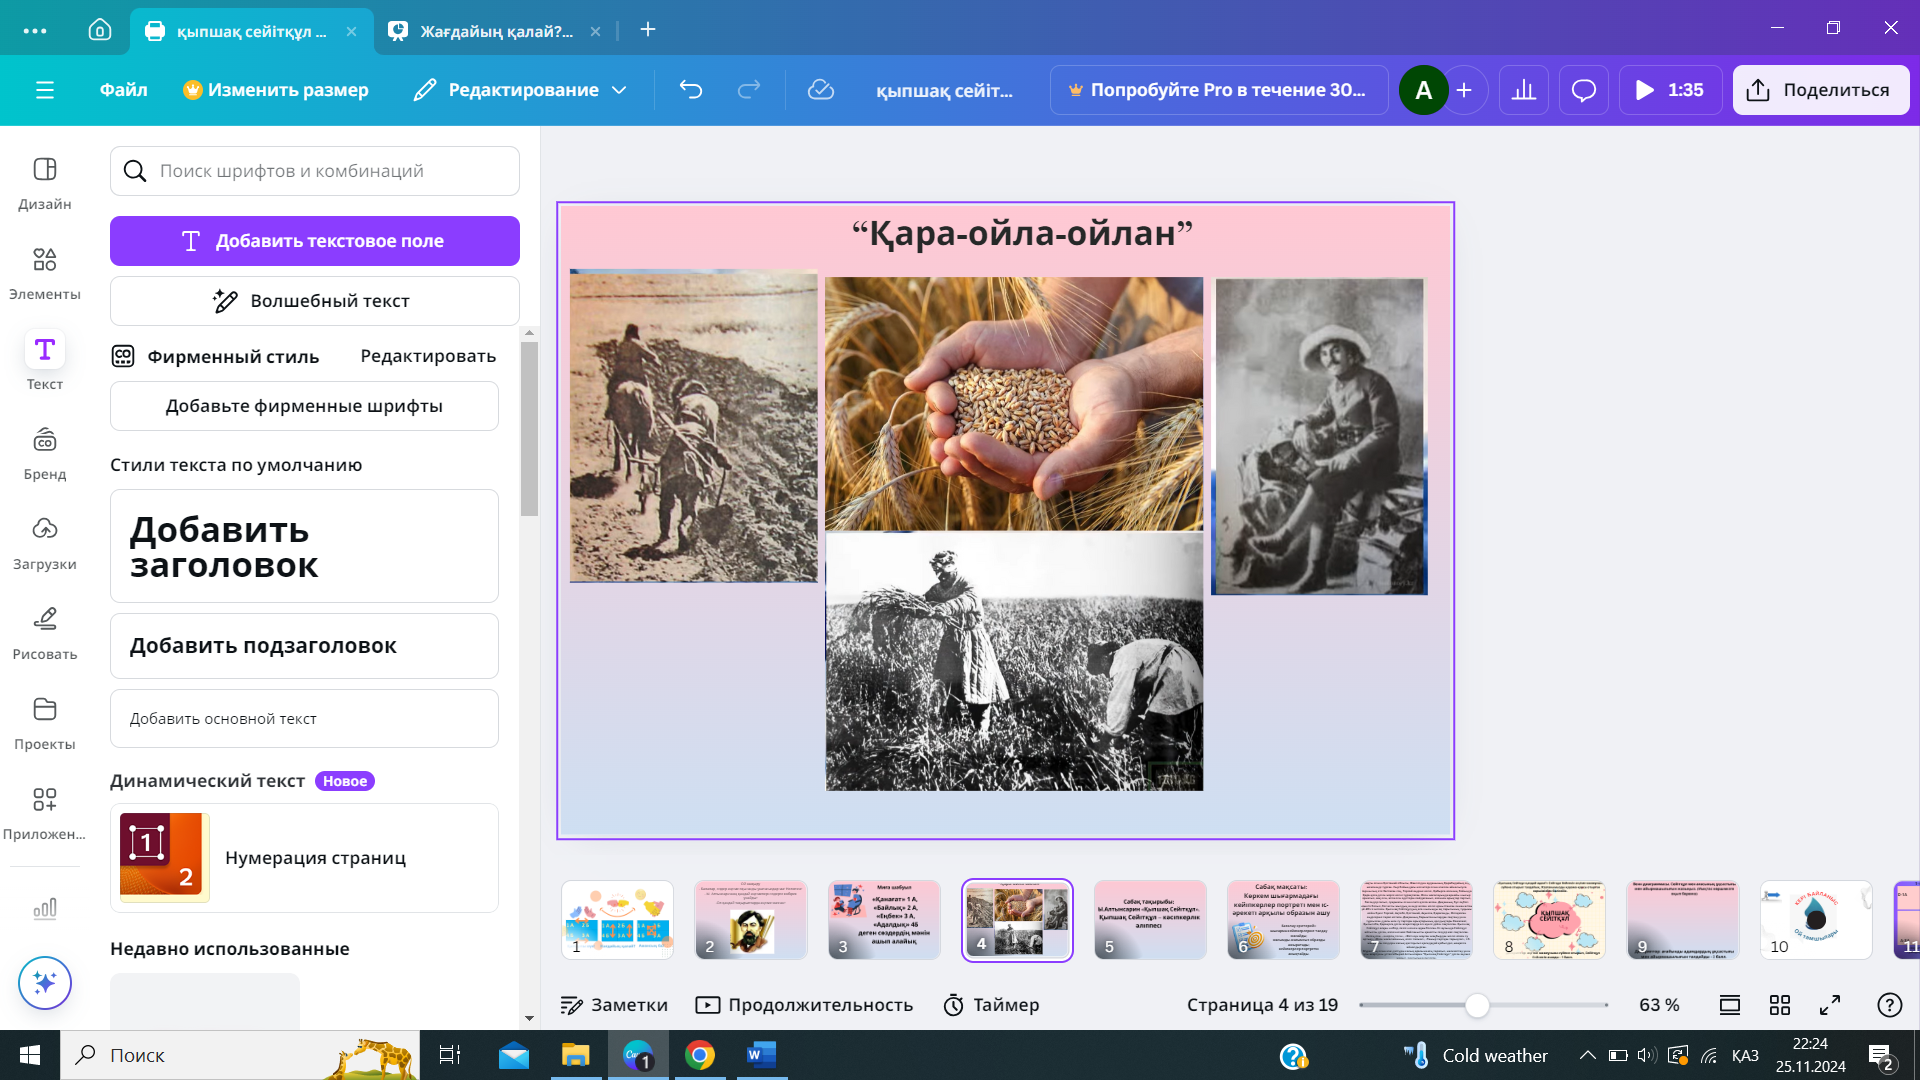Adjust the zoom slider handle
This screenshot has height=1080, width=1920.
coord(1477,1005)
